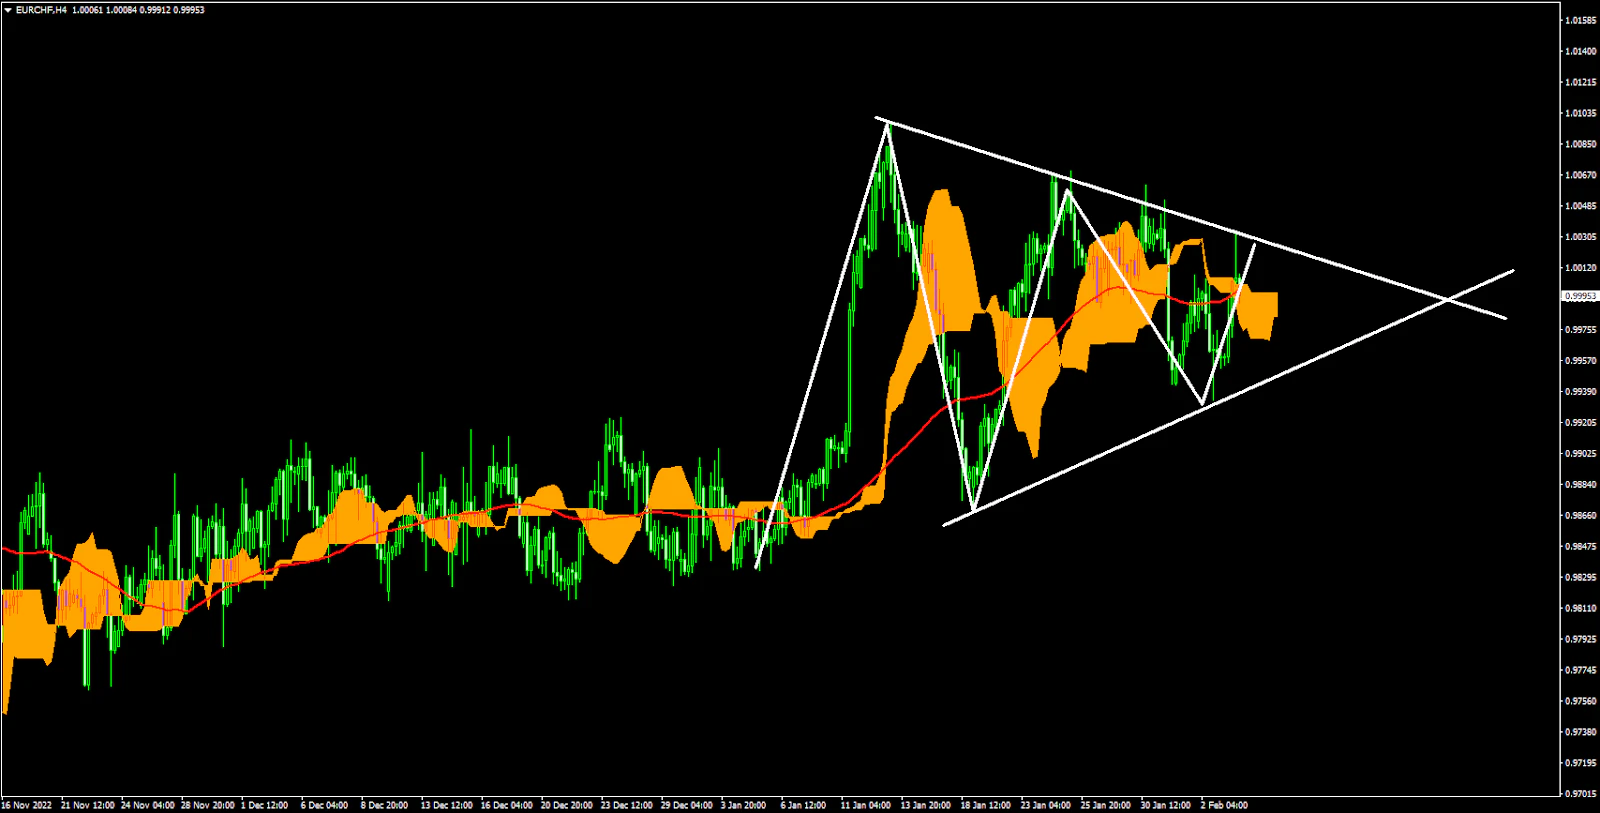Click the 1.01585 price scale label
The width and height of the screenshot is (1600, 813).
click(1580, 20)
